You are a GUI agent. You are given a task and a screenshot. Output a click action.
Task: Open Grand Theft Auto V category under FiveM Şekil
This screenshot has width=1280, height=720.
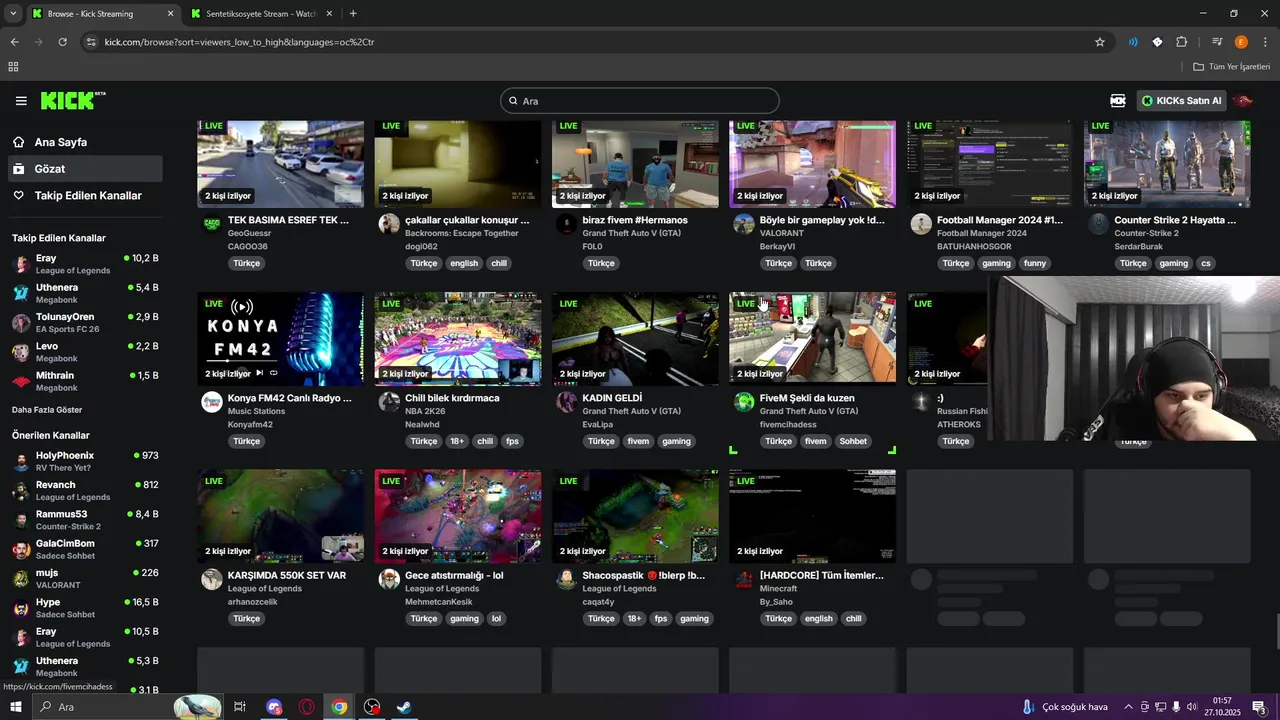809,411
